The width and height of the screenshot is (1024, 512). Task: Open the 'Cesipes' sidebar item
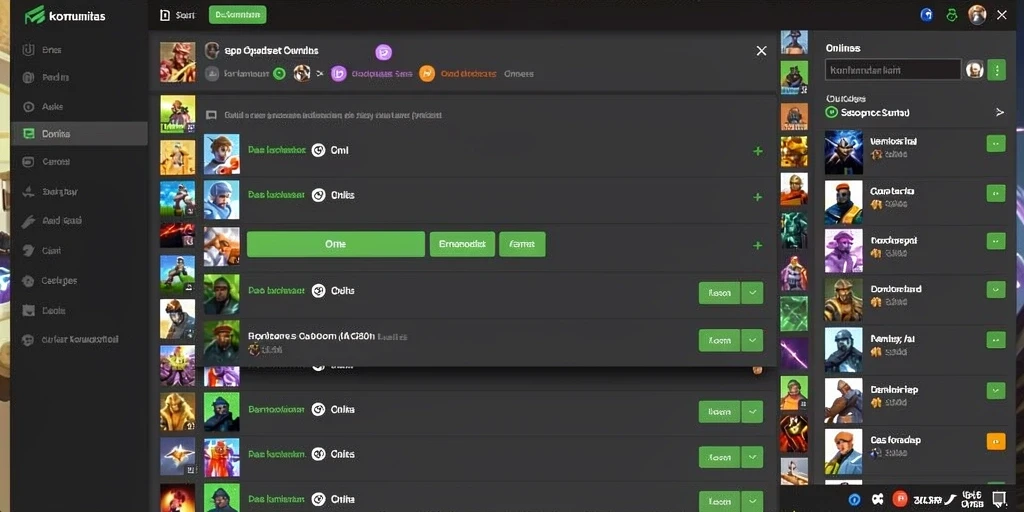[59, 281]
